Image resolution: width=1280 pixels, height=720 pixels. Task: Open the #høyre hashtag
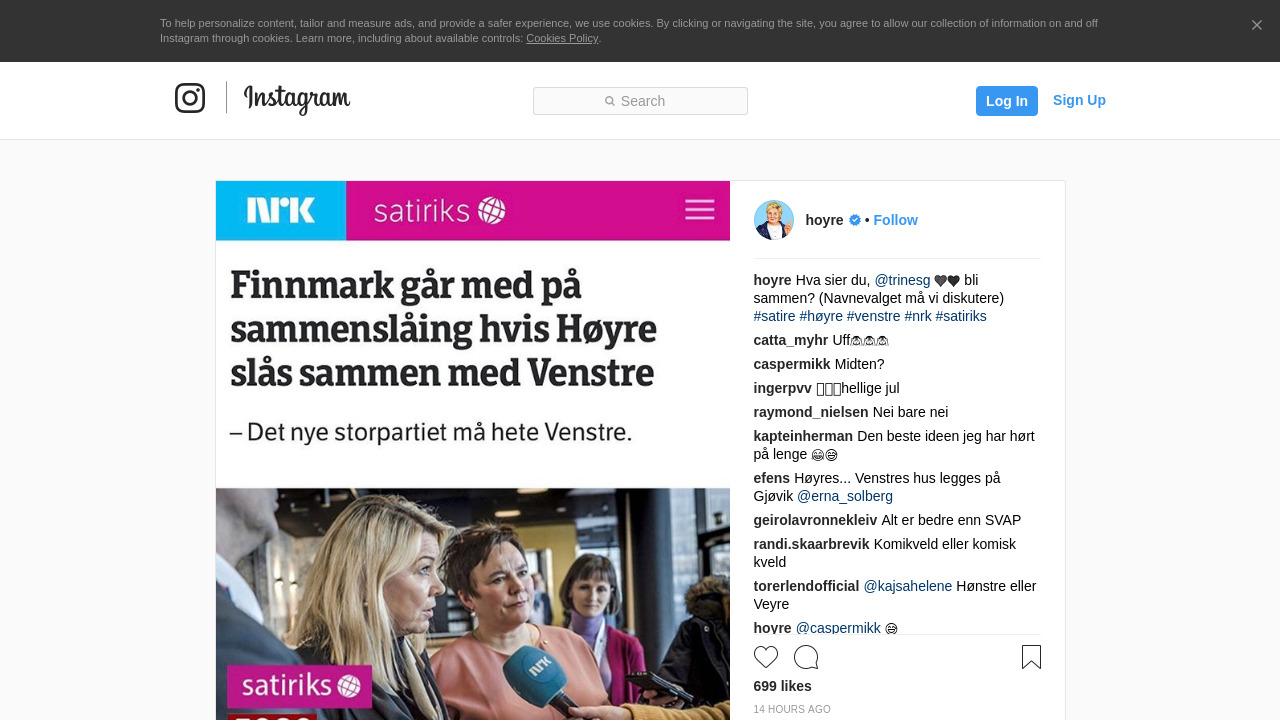tap(821, 316)
